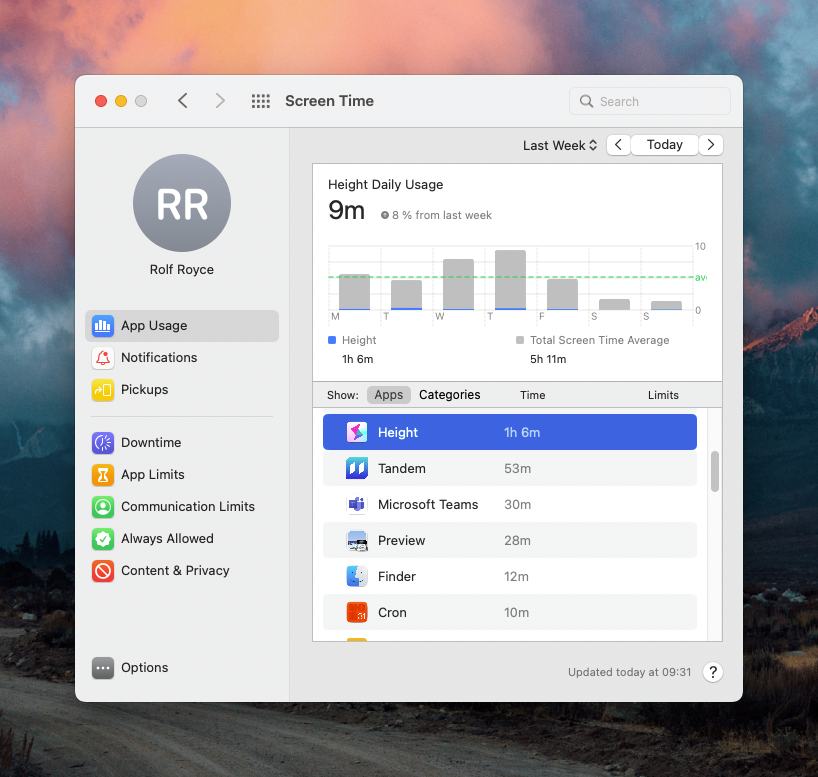Open the help question mark button
The width and height of the screenshot is (818, 777).
[713, 672]
